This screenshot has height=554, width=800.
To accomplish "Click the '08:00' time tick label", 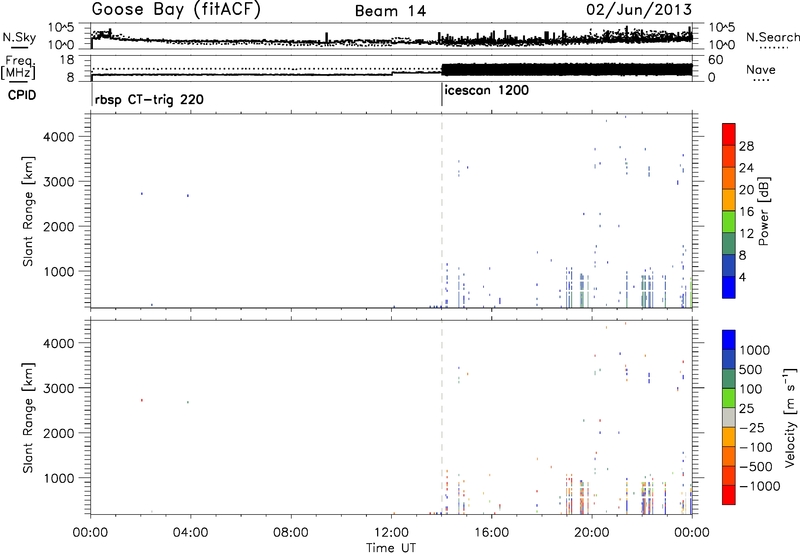I will point(291,533).
